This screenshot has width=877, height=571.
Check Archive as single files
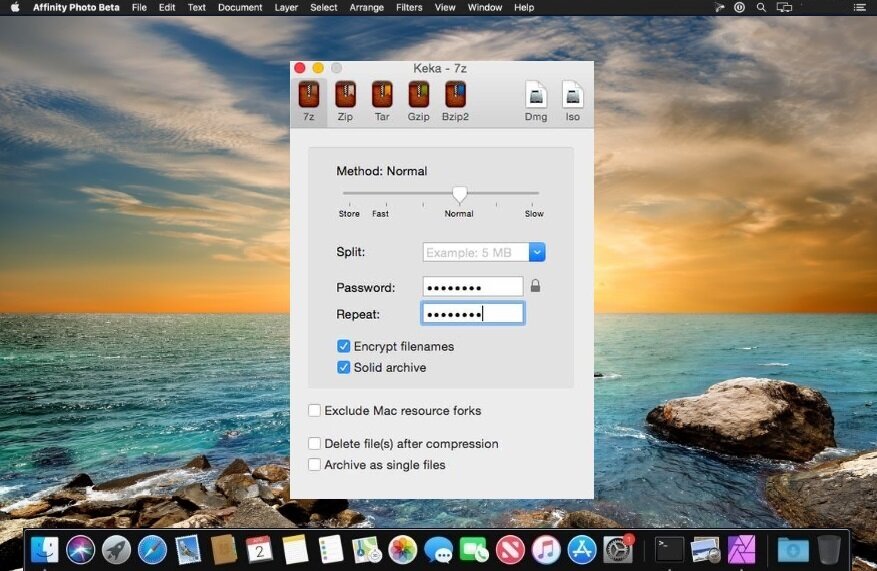coord(314,465)
